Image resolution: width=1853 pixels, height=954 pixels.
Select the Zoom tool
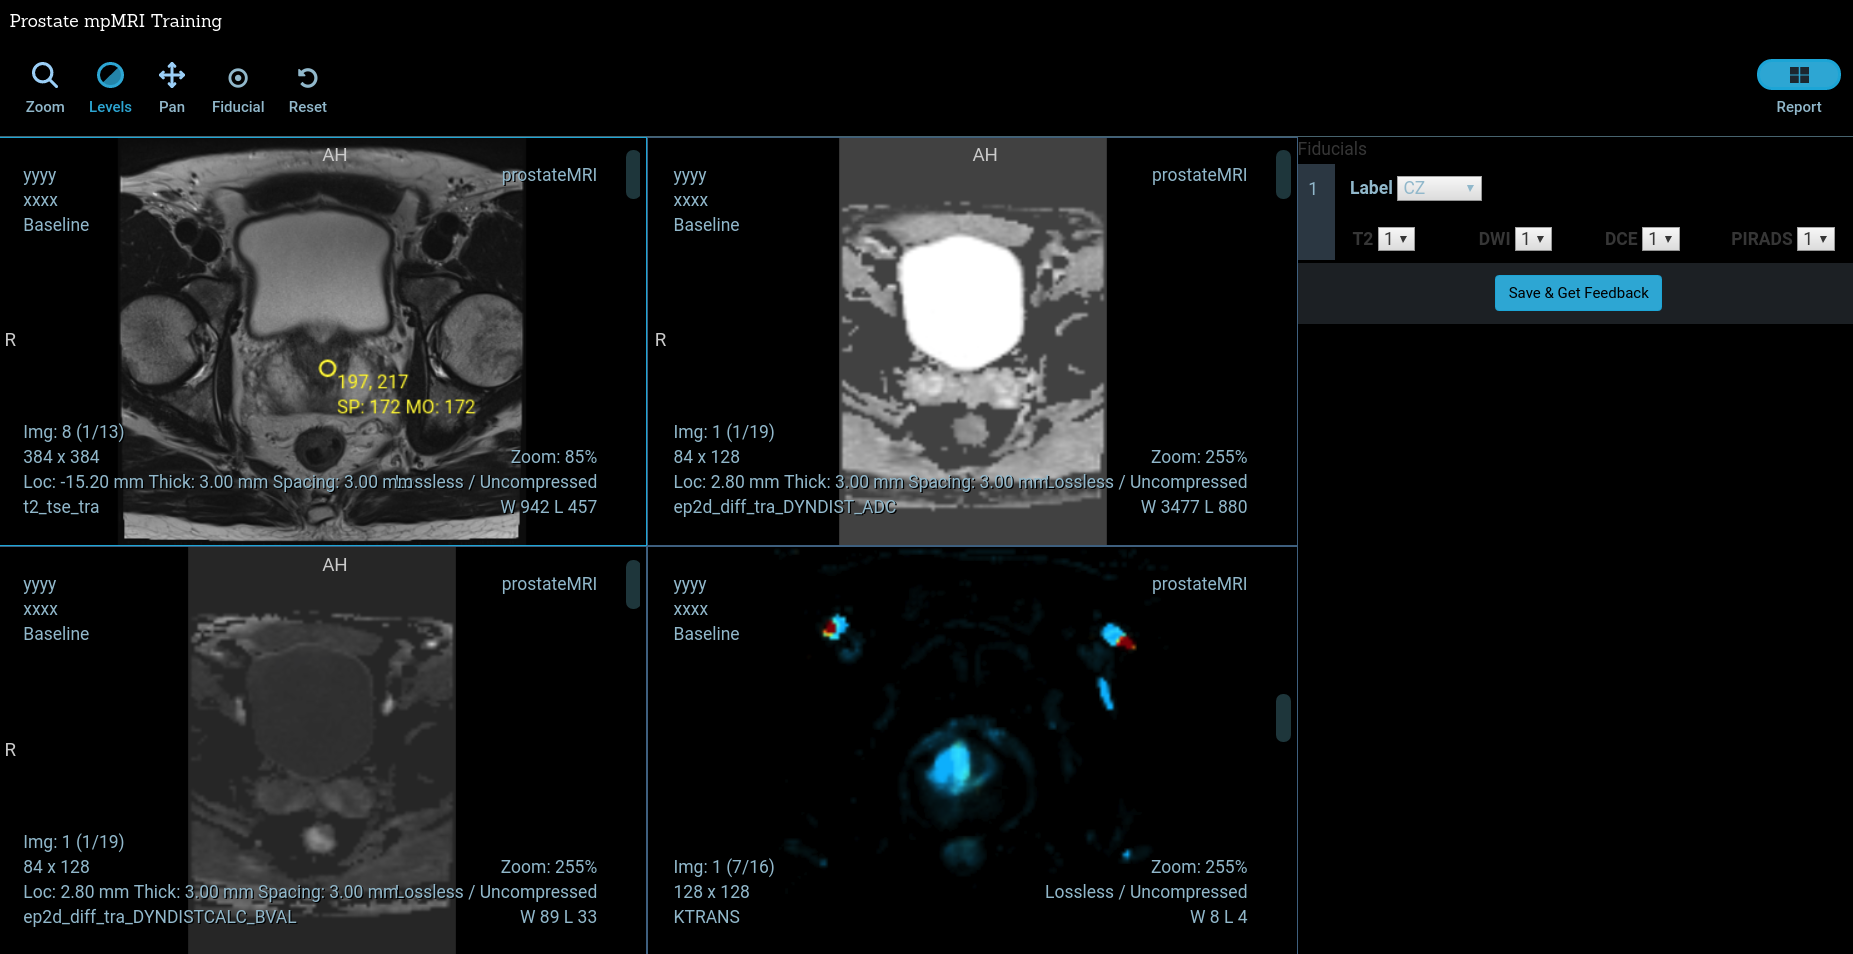point(44,87)
